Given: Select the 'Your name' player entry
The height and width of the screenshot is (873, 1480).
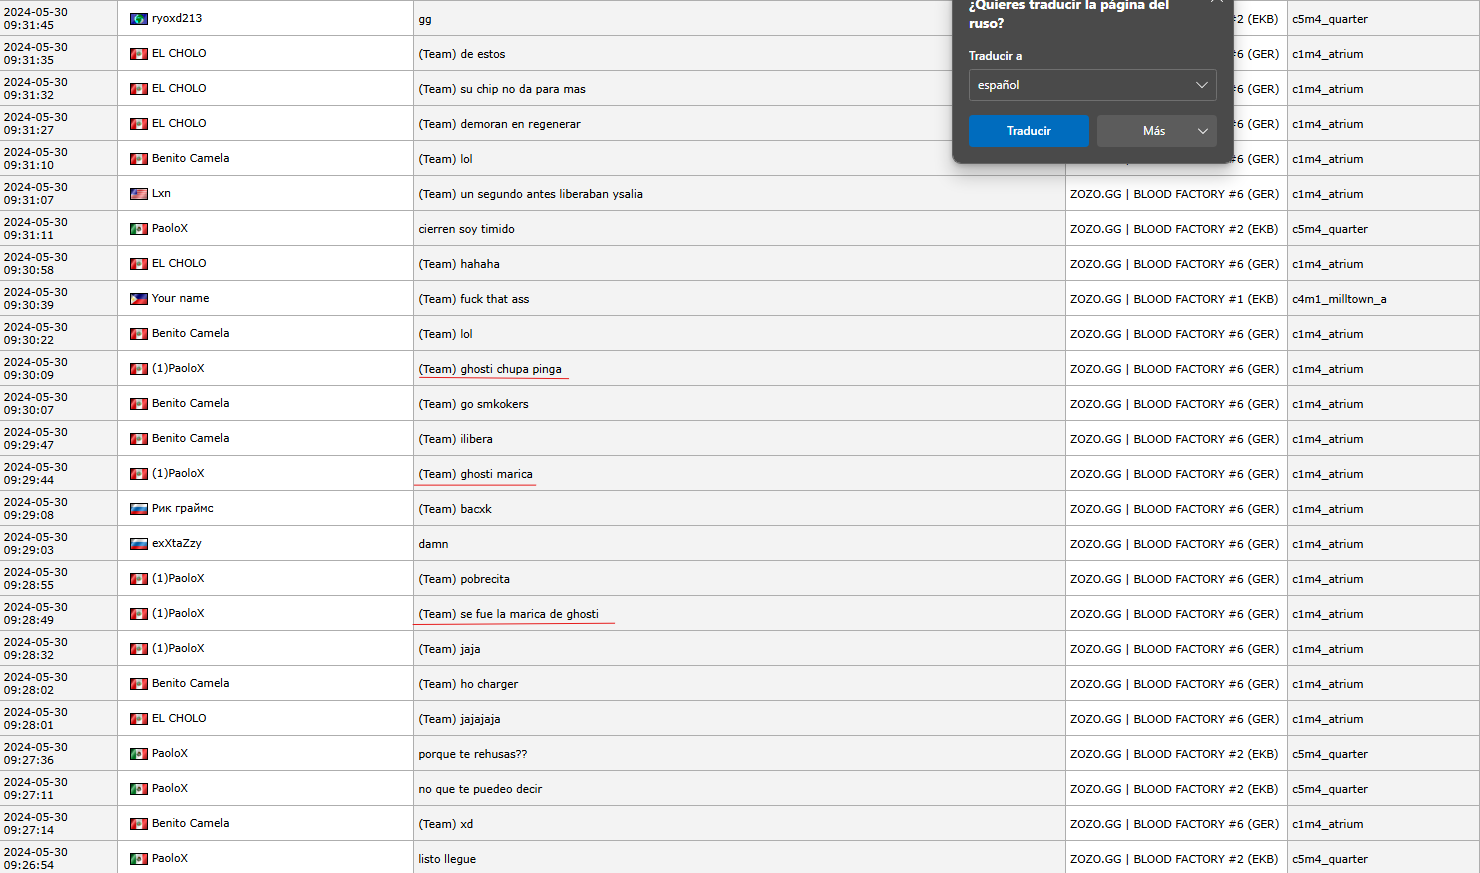Looking at the screenshot, I should 180,299.
